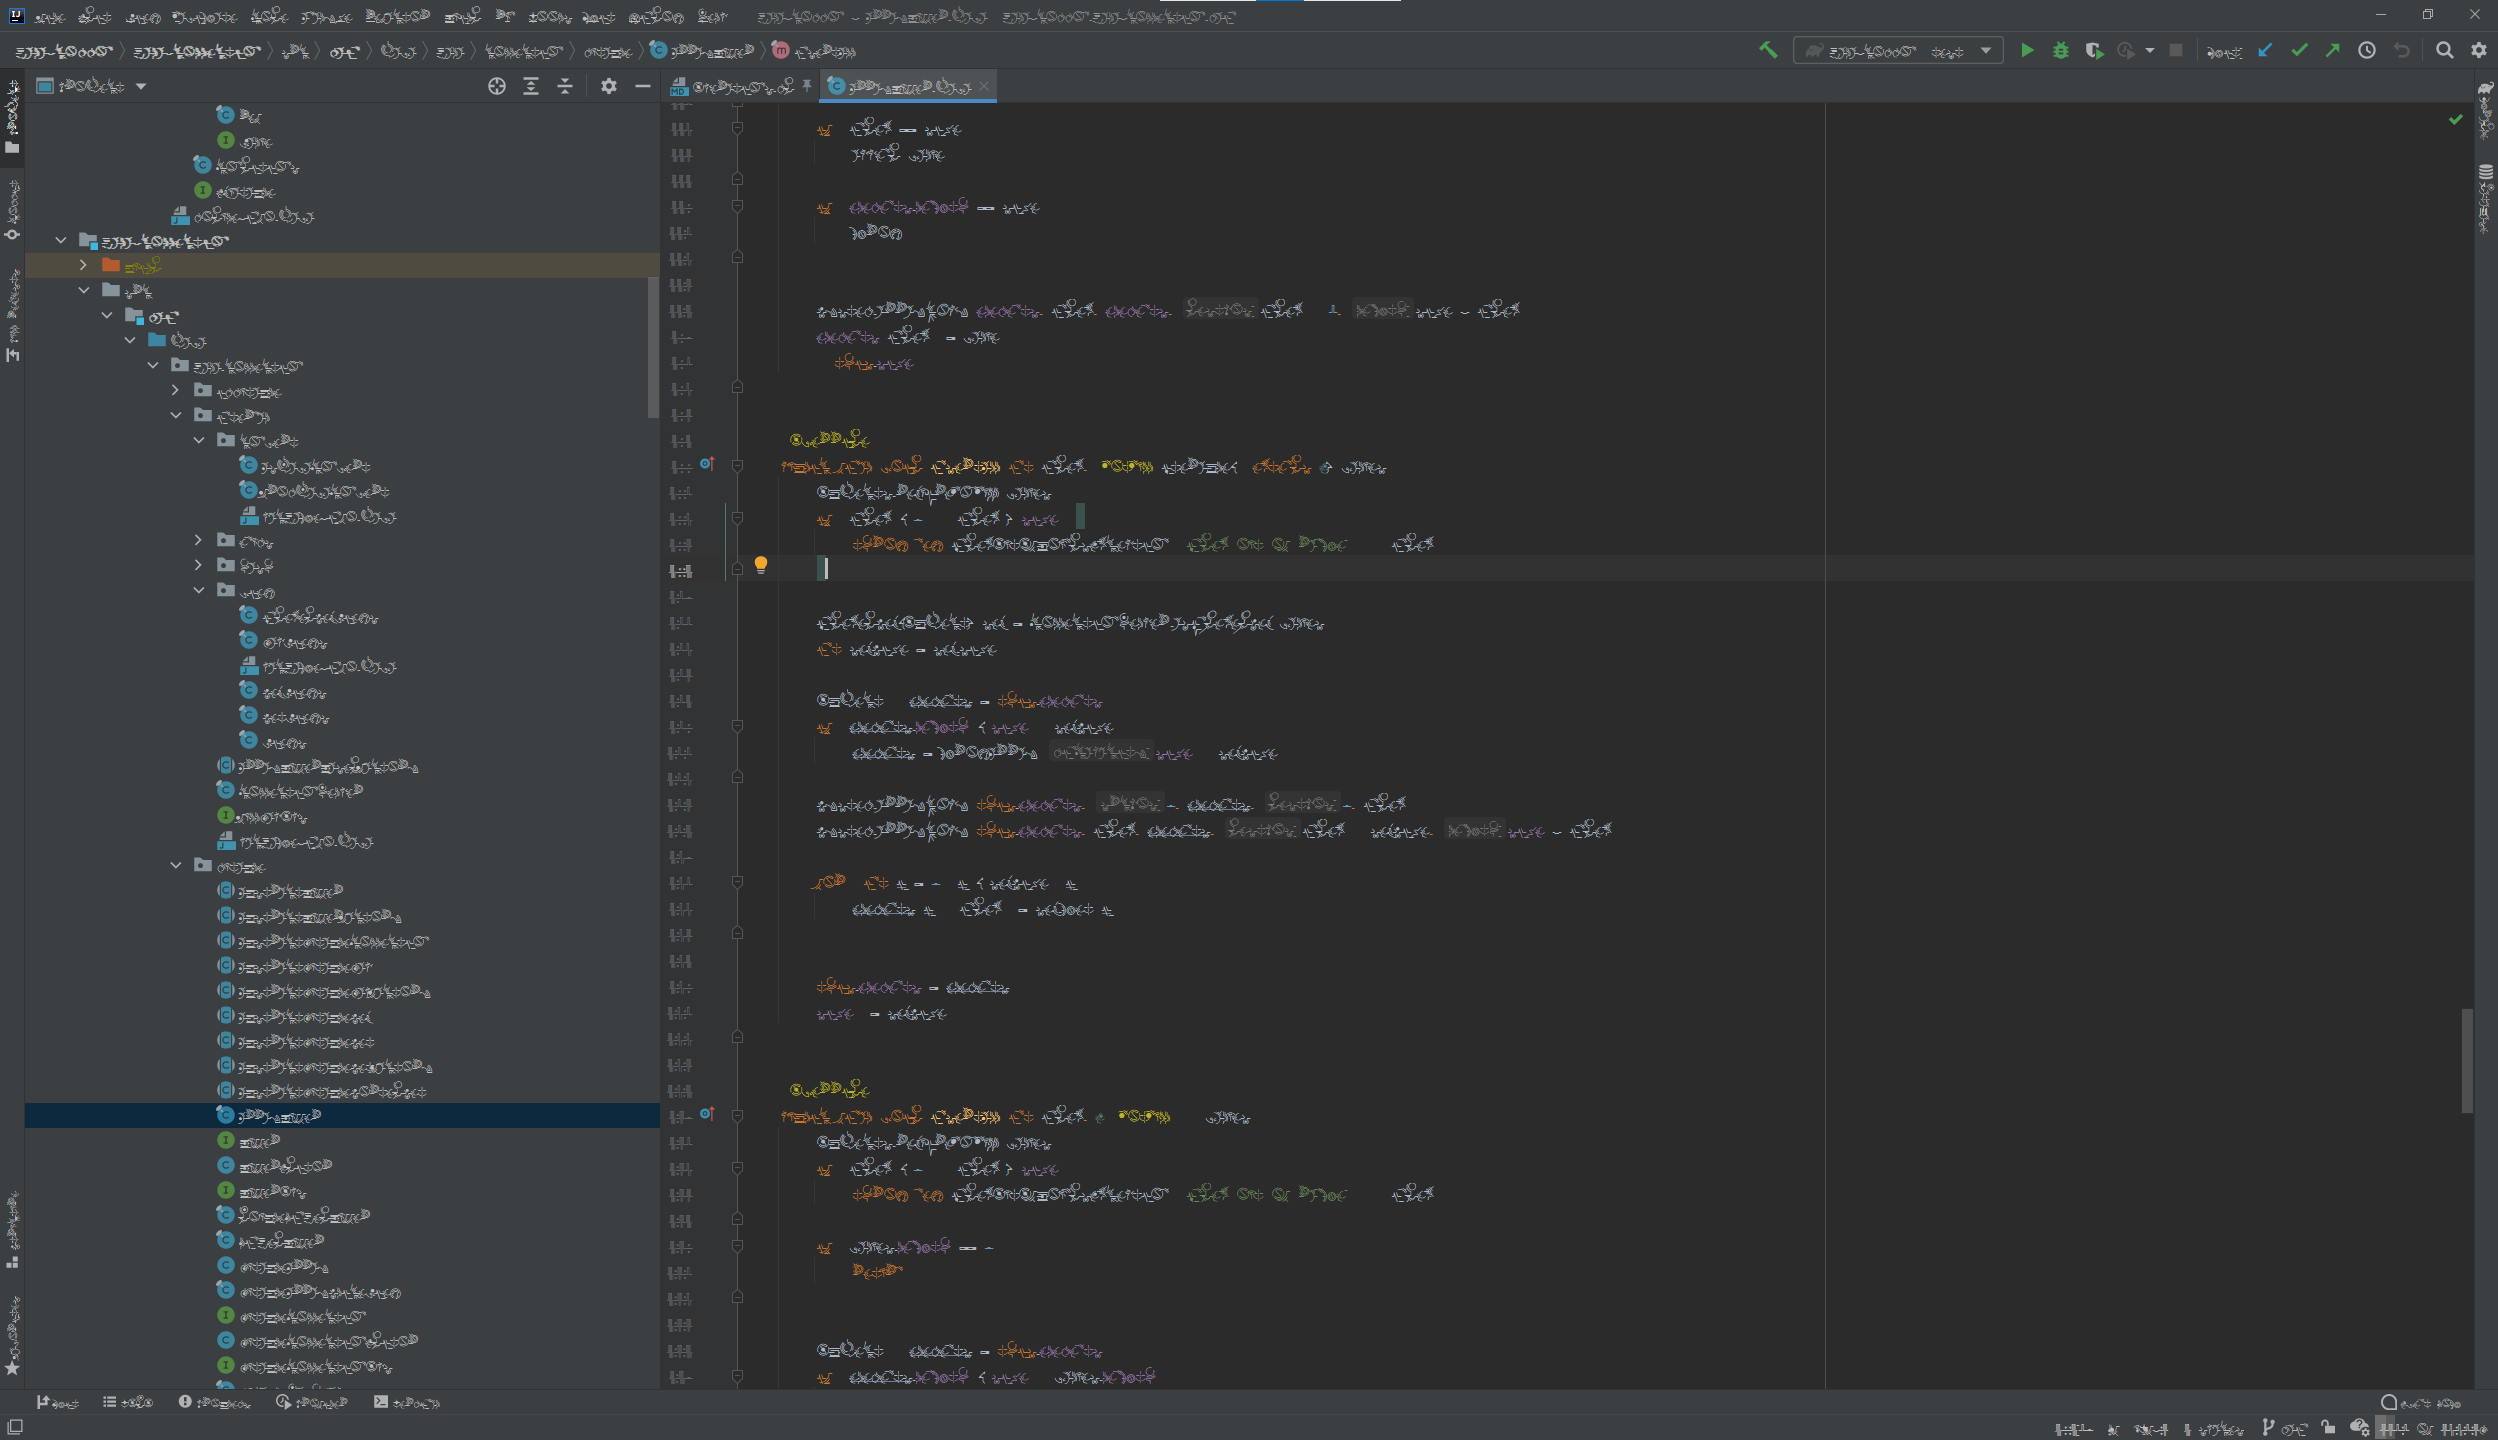Open IDE settings via the top-right gear
The width and height of the screenshot is (2498, 1440).
click(2478, 50)
